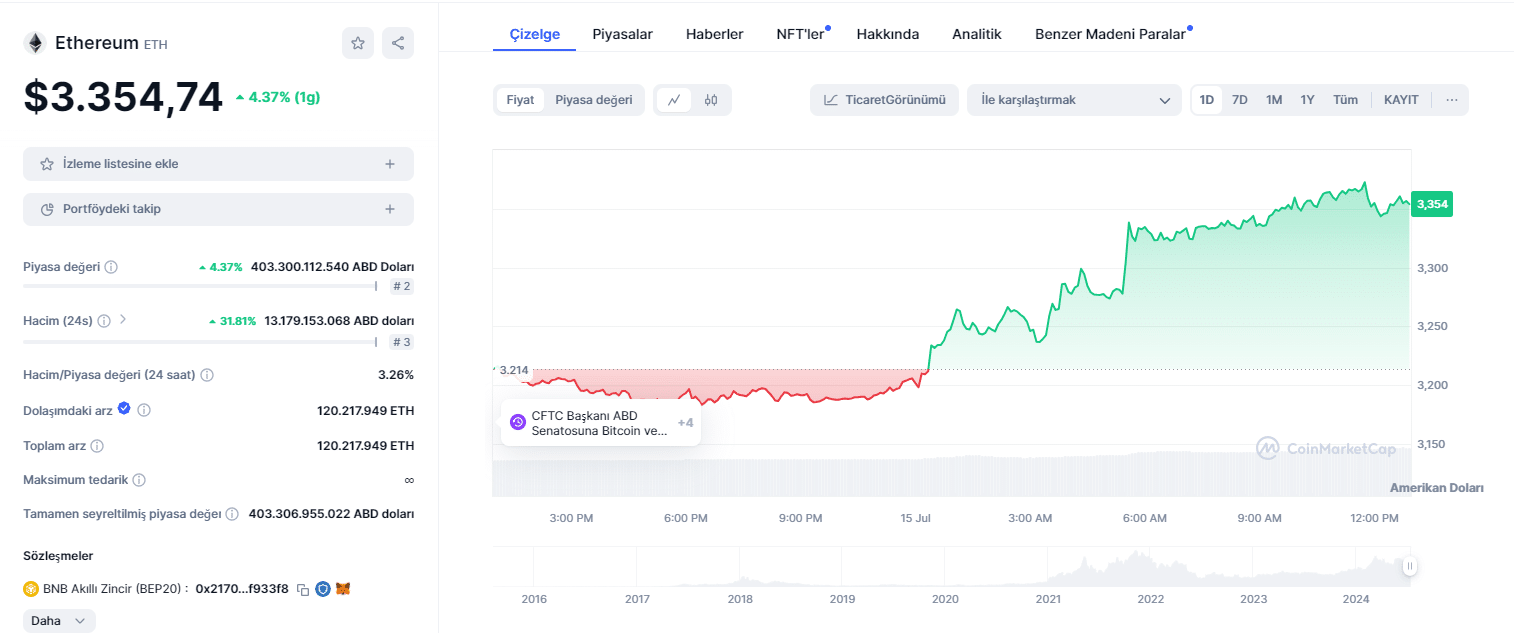The width and height of the screenshot is (1514, 633).
Task: Open the NFT'ler tab
Action: click(x=801, y=34)
